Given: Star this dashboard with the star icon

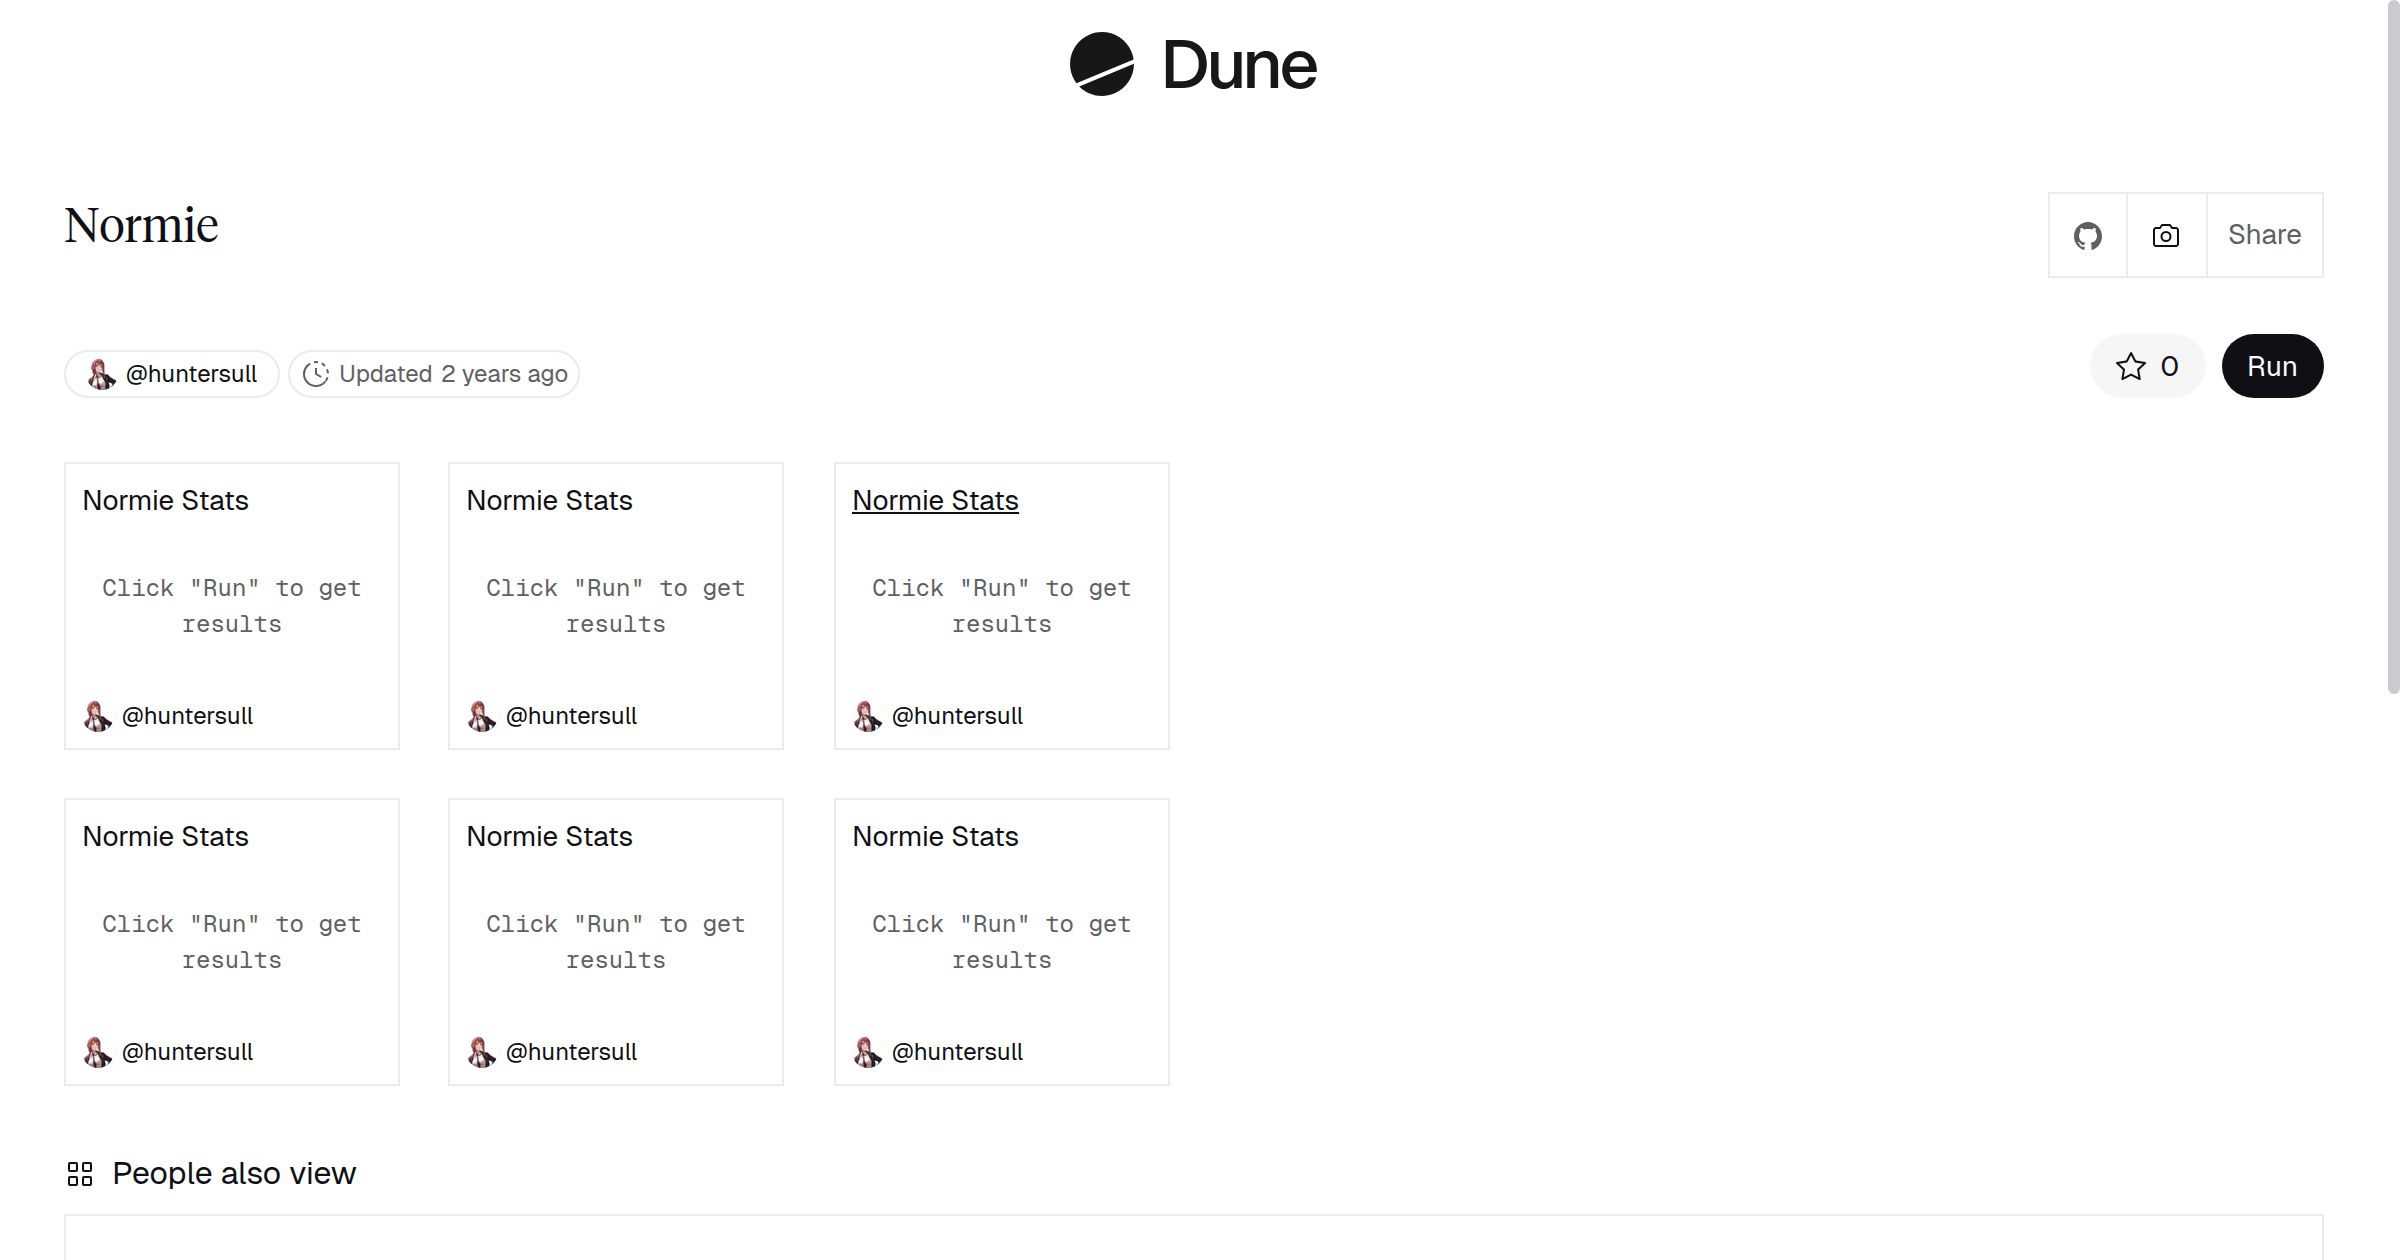Looking at the screenshot, I should pyautogui.click(x=2130, y=366).
